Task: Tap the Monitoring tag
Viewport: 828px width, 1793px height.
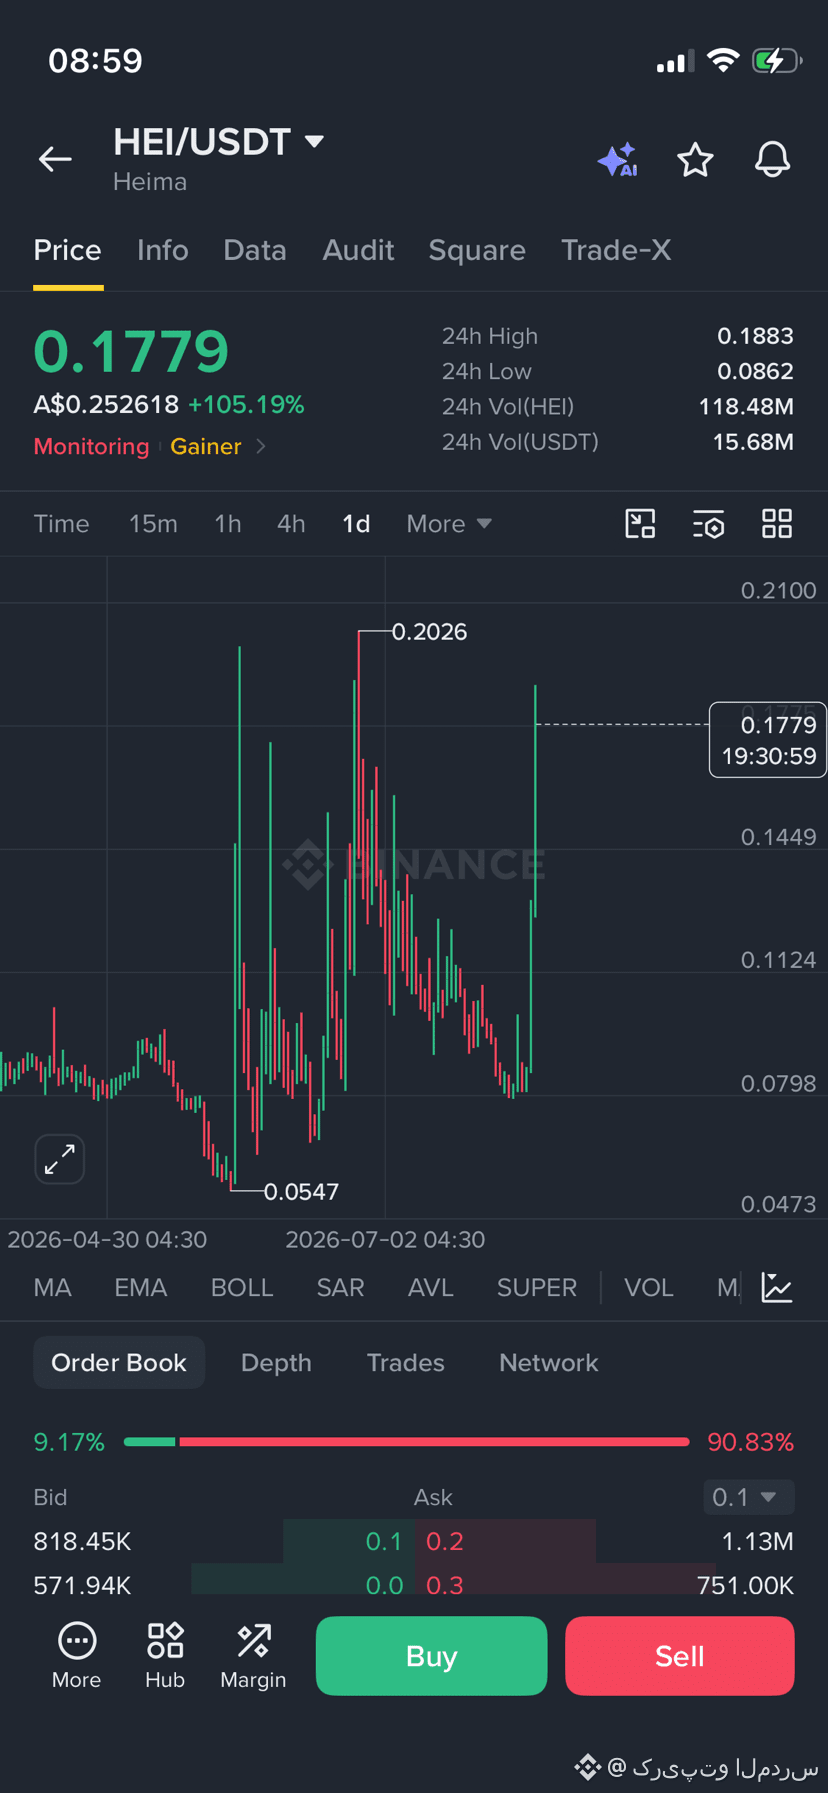Action: coord(91,446)
